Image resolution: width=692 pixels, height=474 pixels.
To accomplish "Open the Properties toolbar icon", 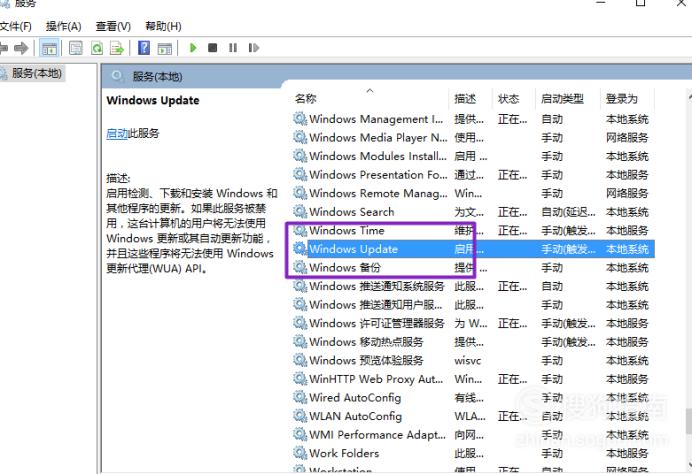I will (75, 48).
